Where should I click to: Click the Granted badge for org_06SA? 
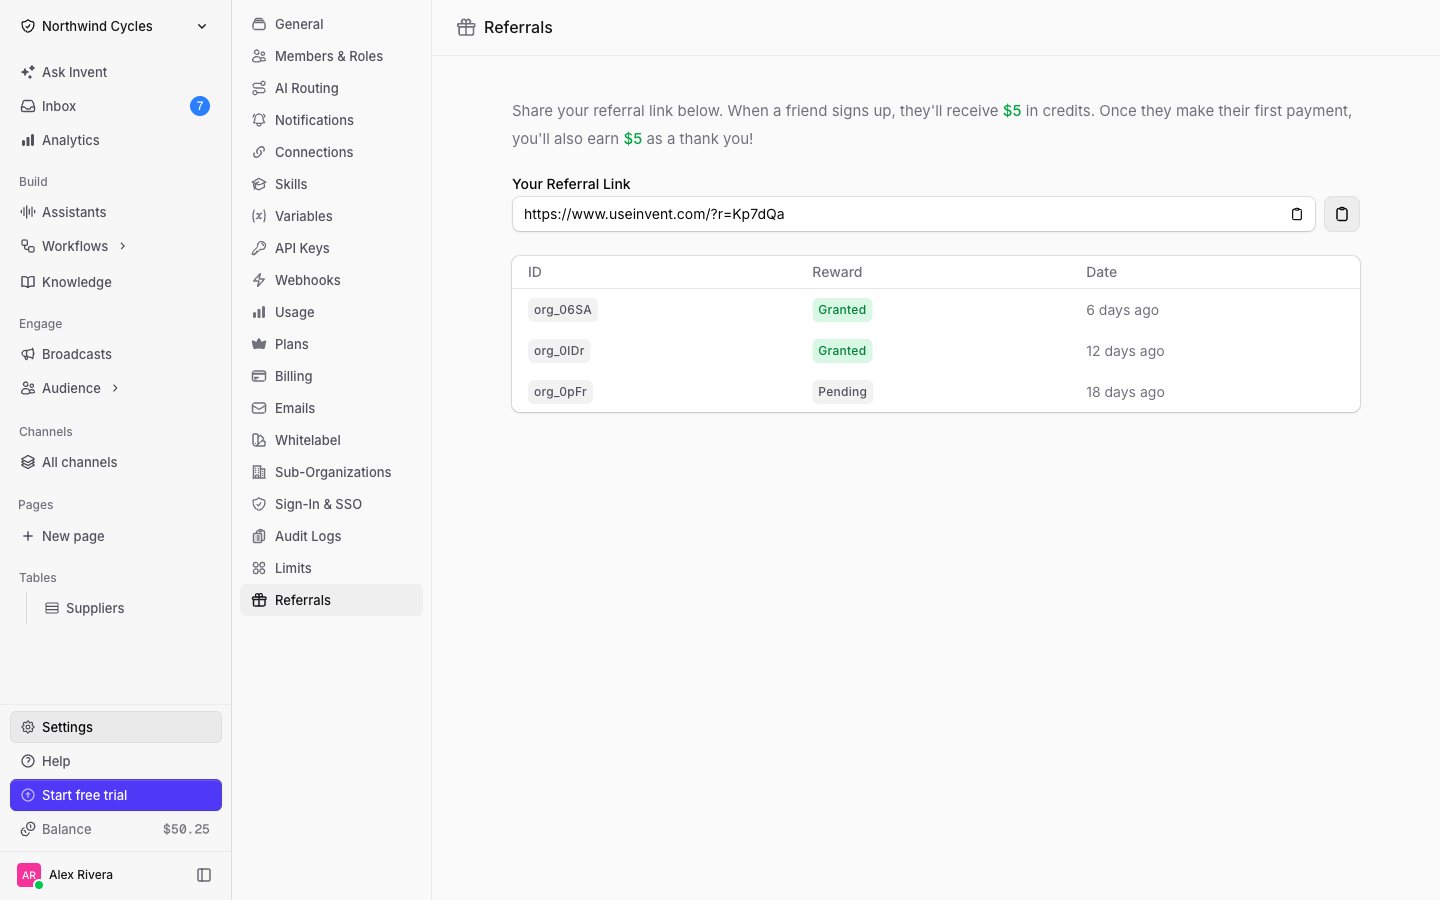click(842, 310)
